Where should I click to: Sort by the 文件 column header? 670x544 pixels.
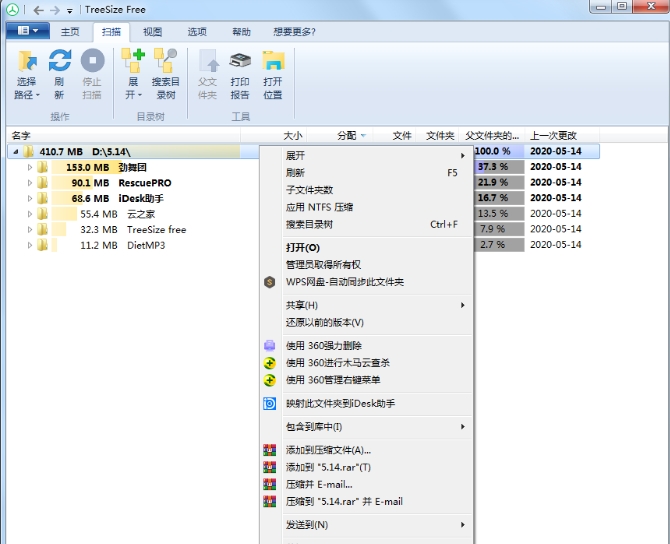(394, 136)
